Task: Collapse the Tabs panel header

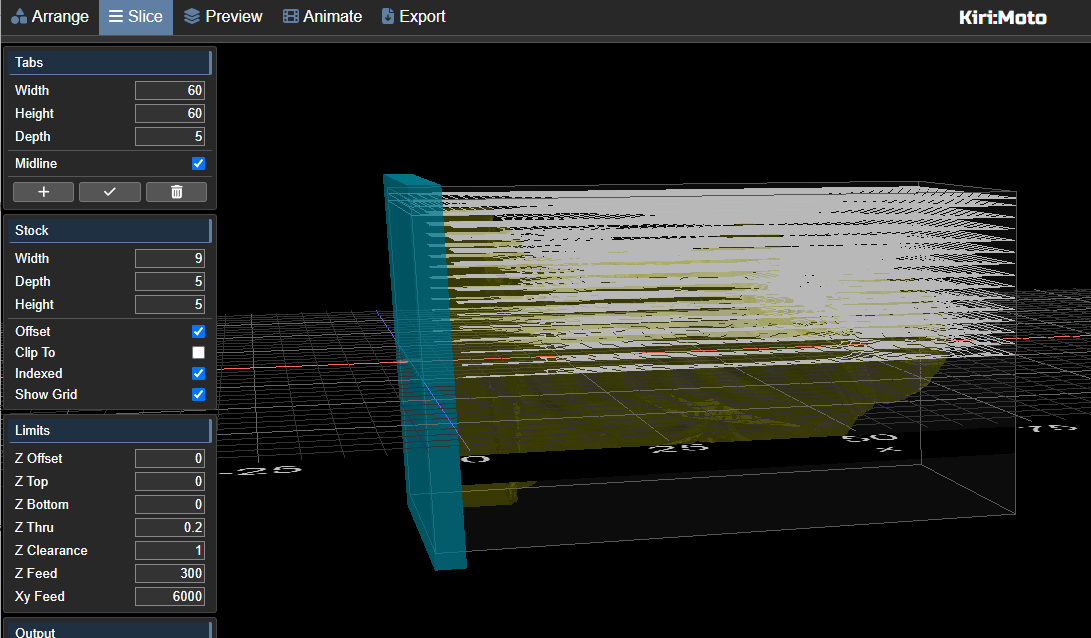Action: [x=109, y=63]
